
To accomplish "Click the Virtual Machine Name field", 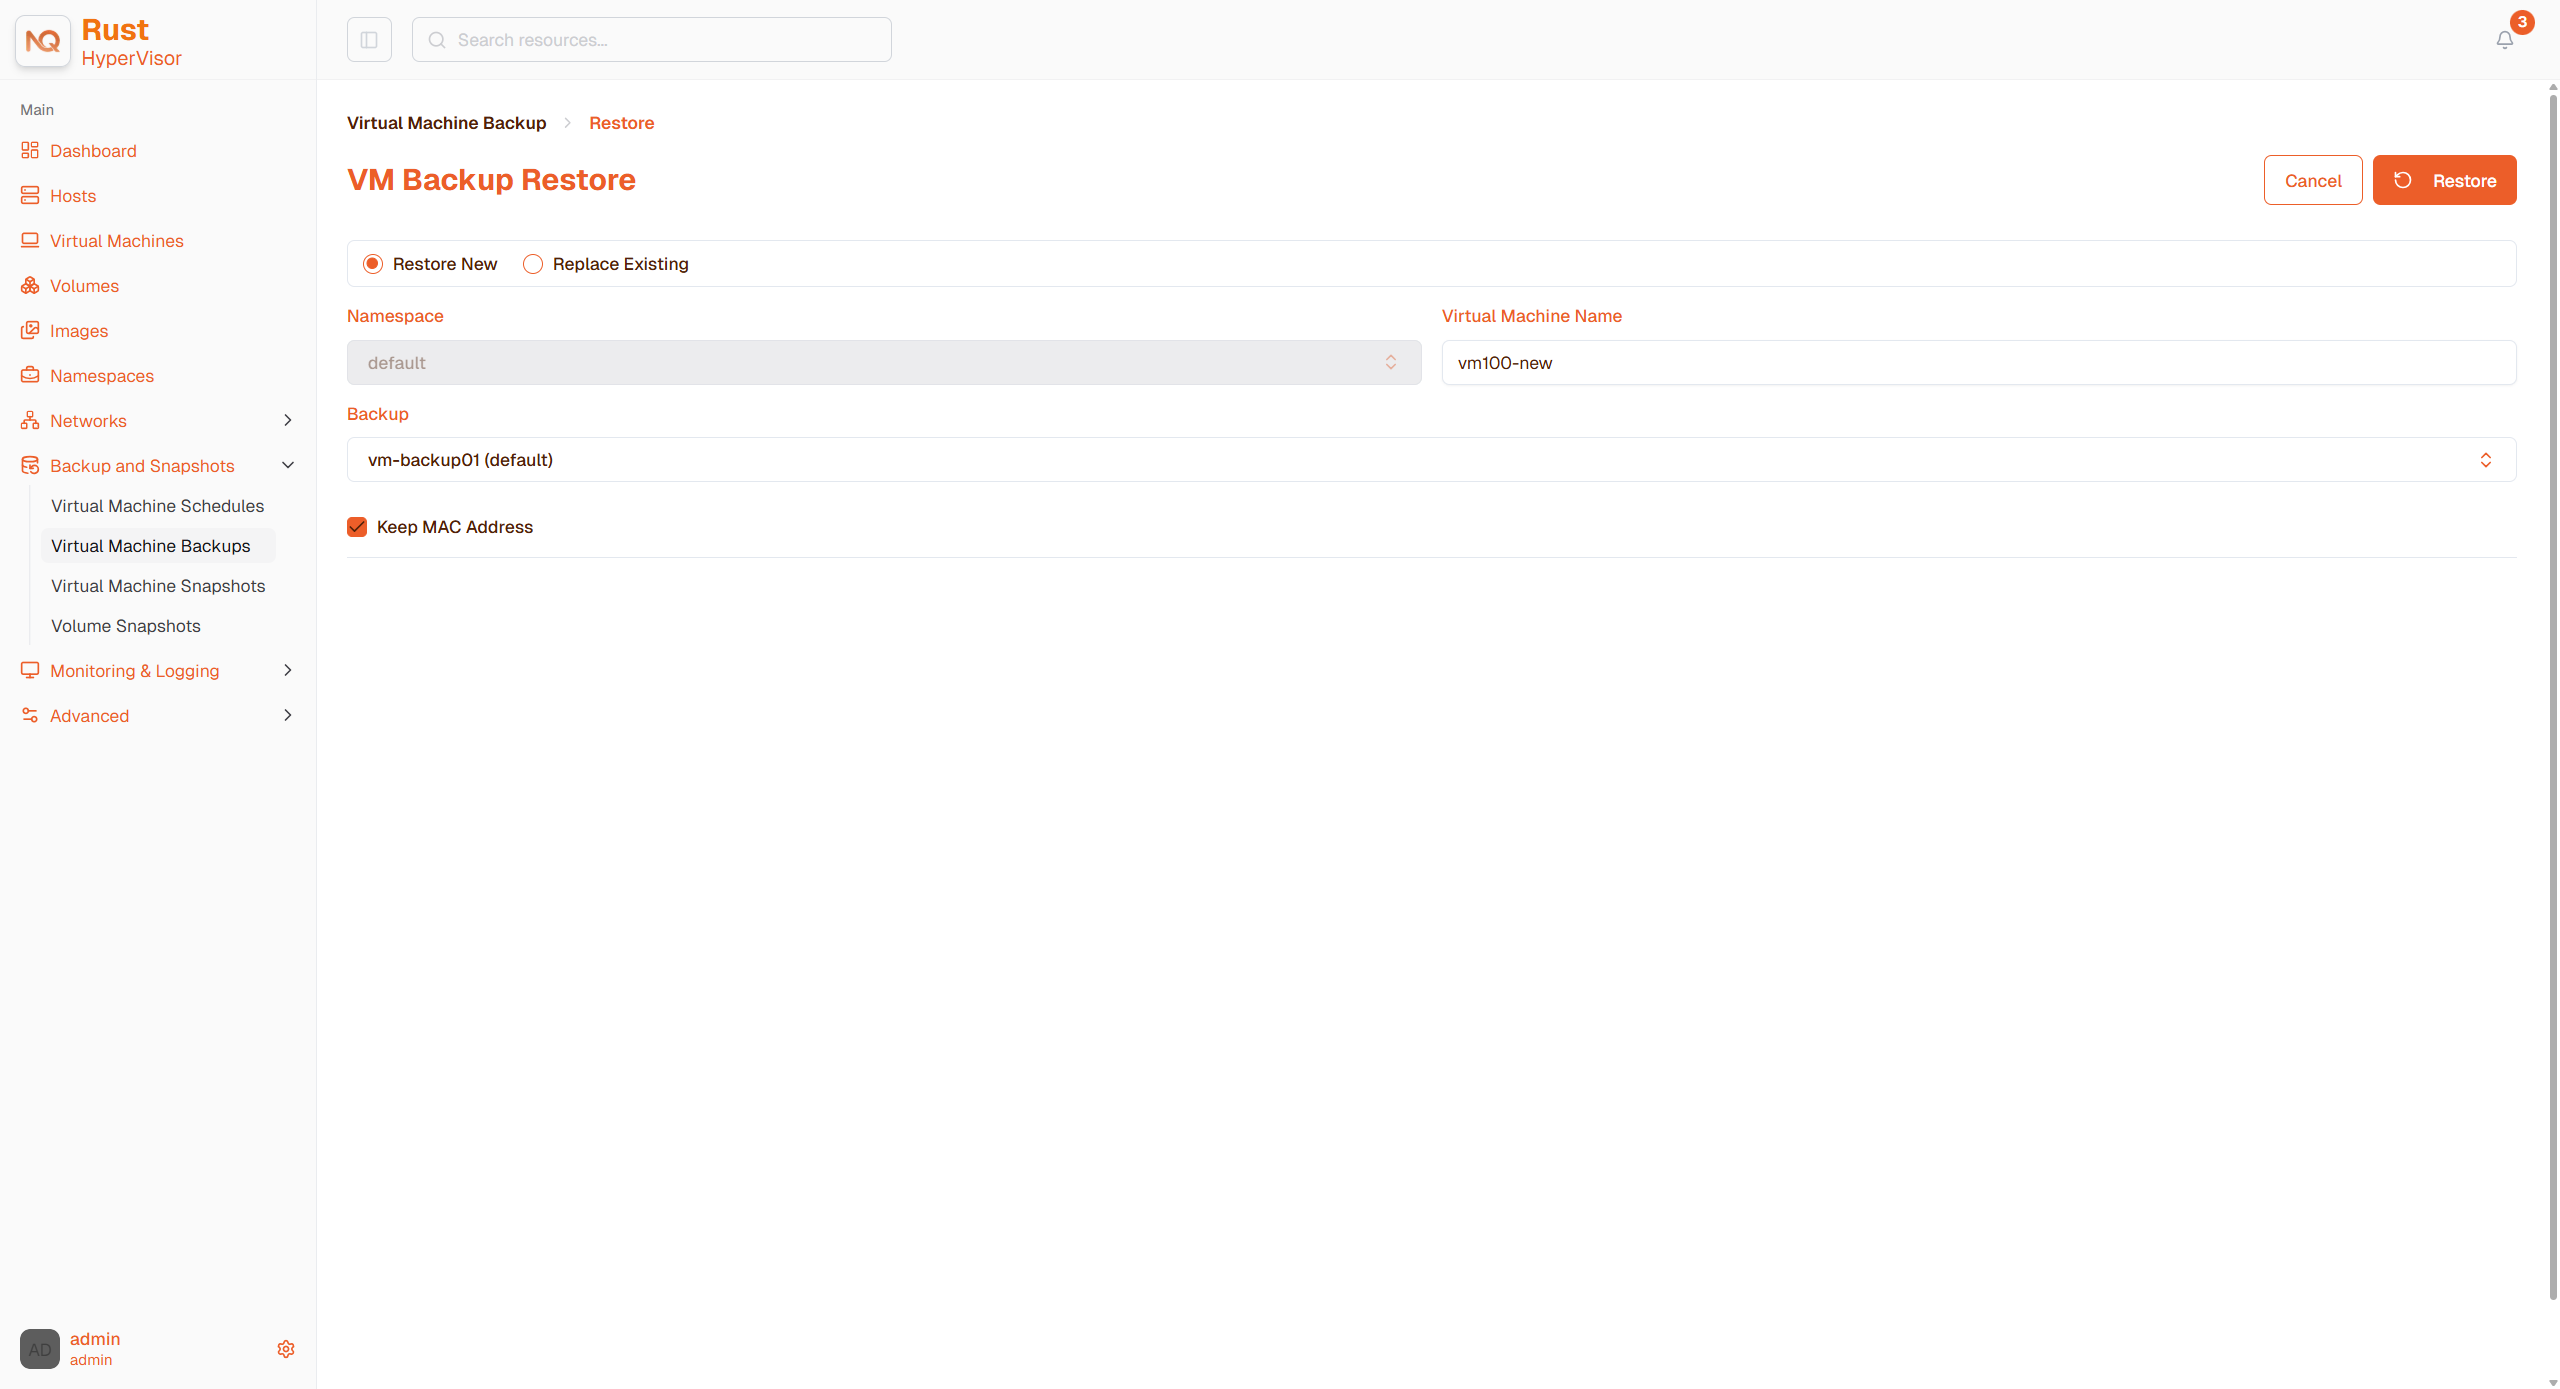I will coord(1979,363).
